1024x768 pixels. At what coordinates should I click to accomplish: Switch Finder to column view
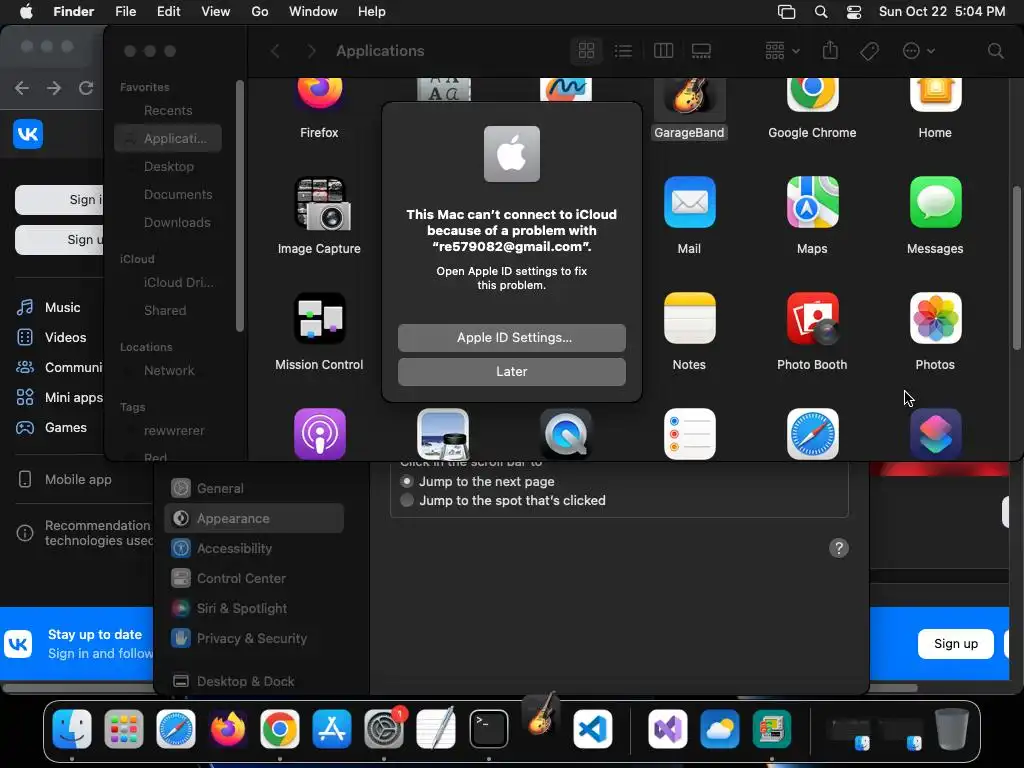click(664, 51)
